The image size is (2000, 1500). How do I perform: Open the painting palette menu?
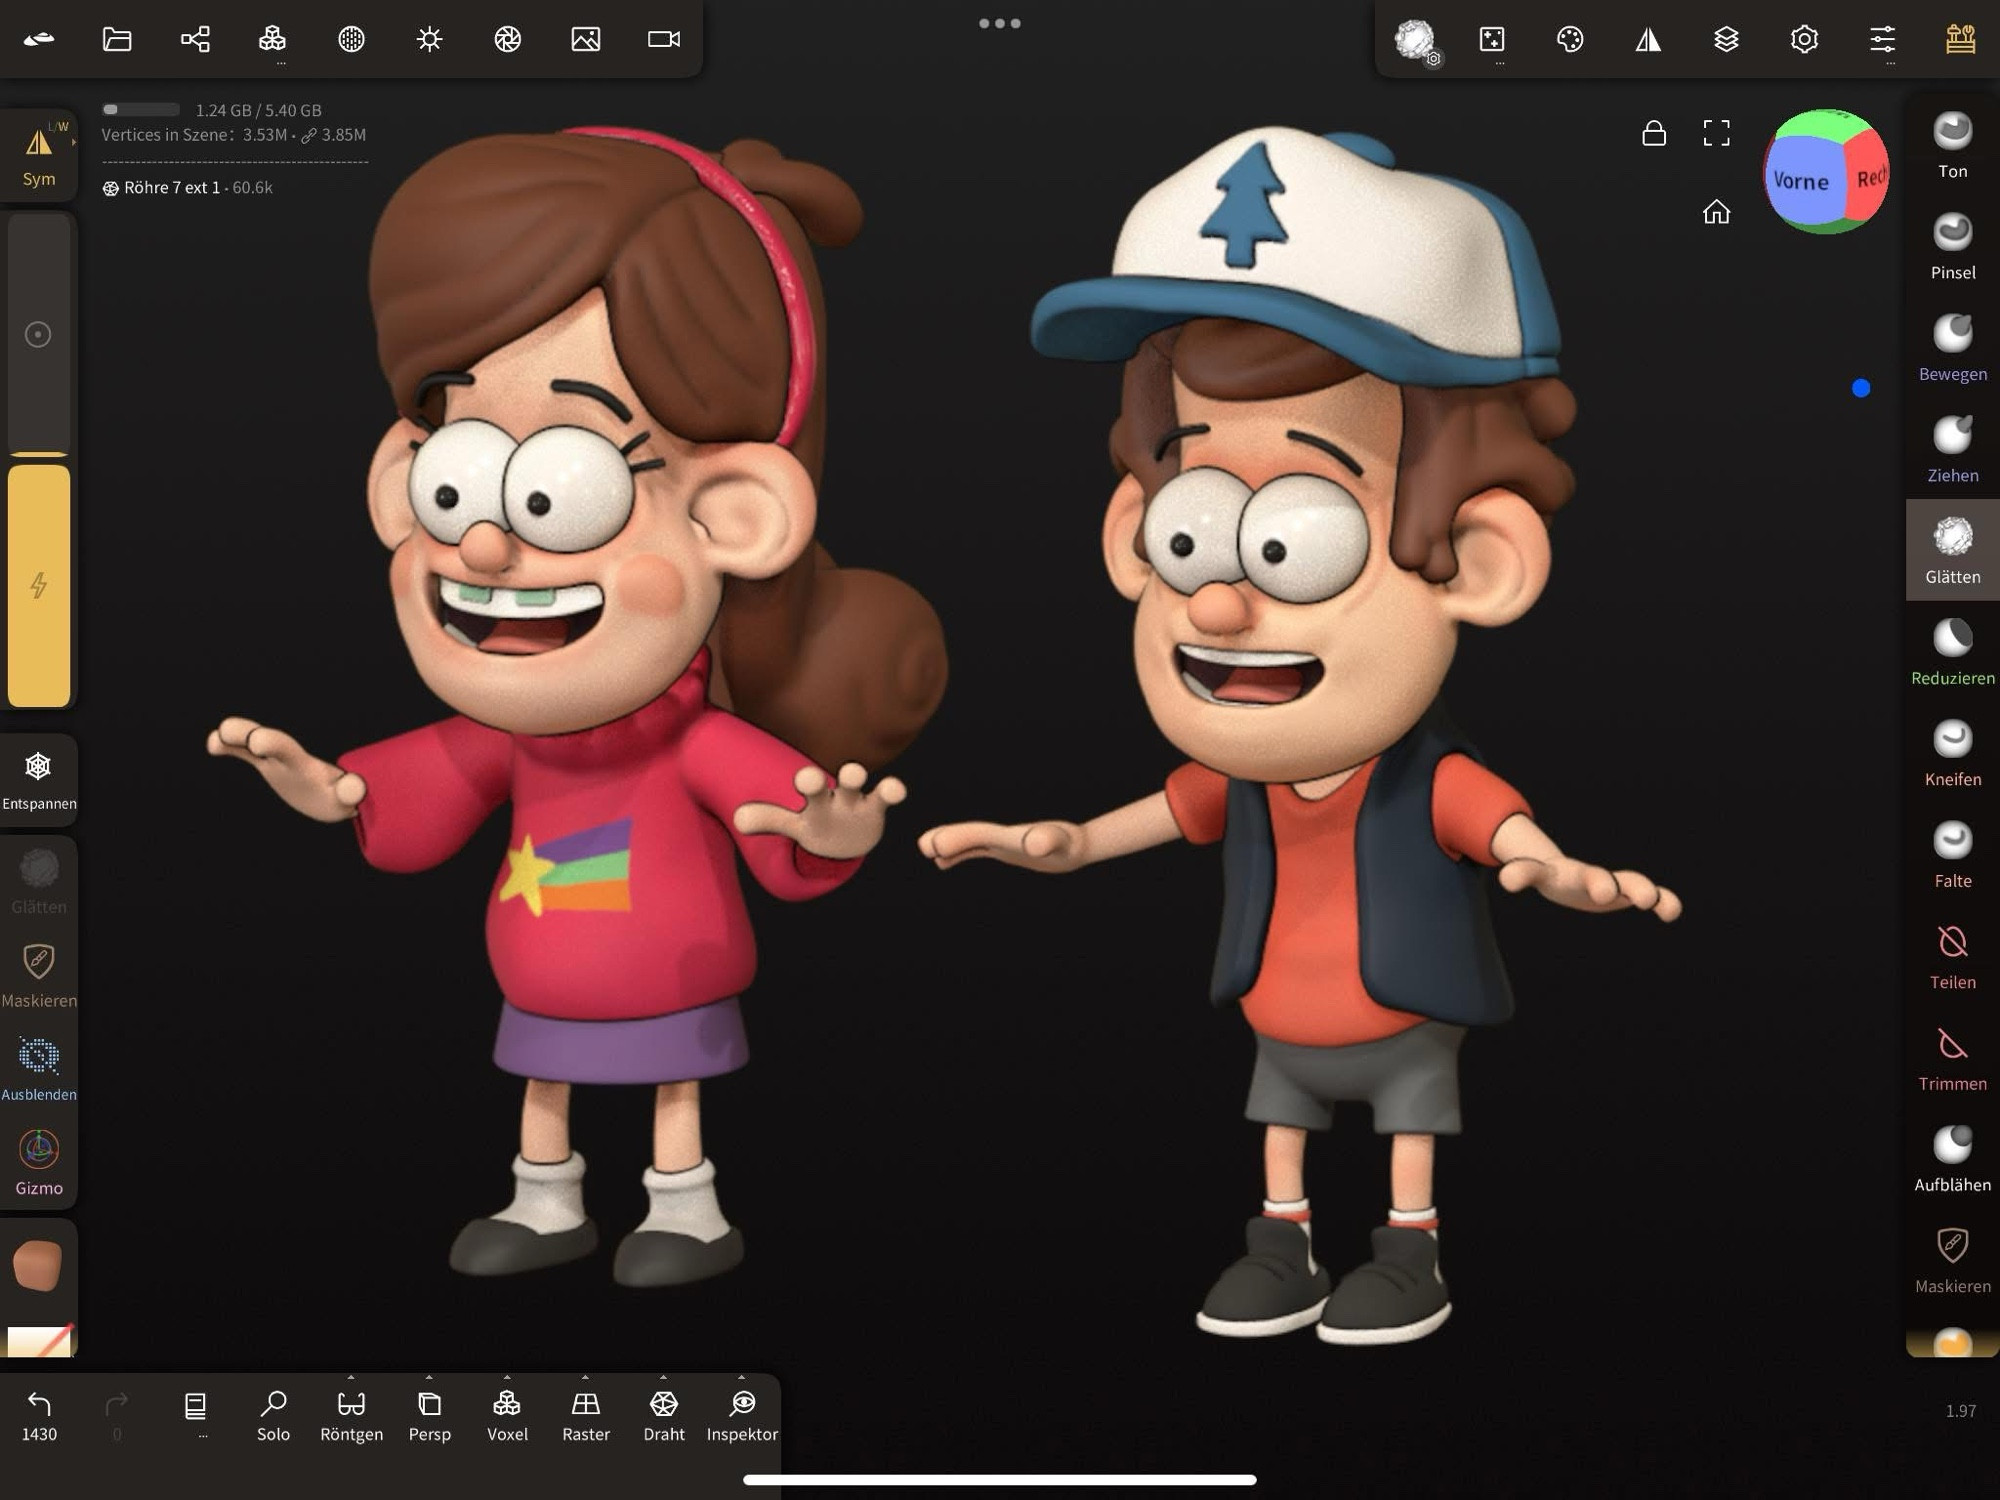(1570, 39)
